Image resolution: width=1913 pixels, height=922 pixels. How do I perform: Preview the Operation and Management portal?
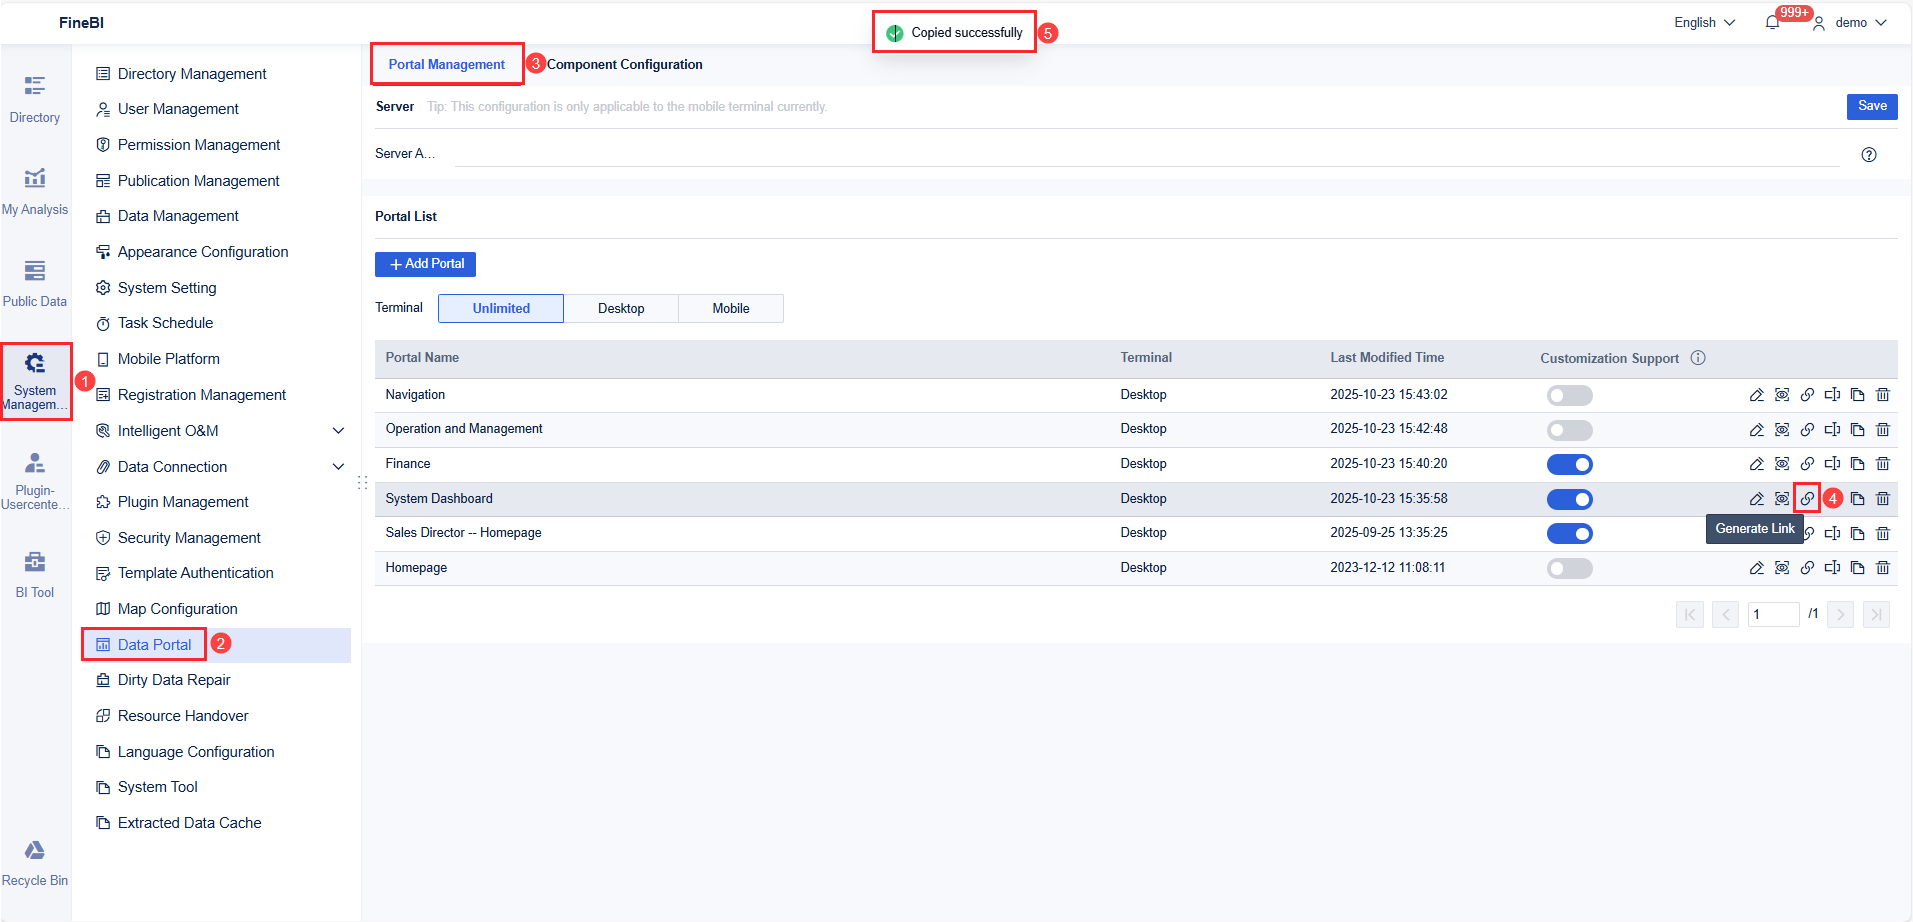click(x=1782, y=430)
